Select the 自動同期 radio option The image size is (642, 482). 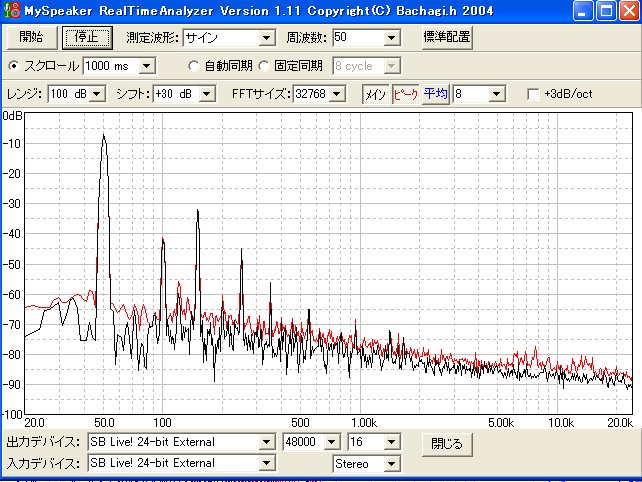(195, 66)
